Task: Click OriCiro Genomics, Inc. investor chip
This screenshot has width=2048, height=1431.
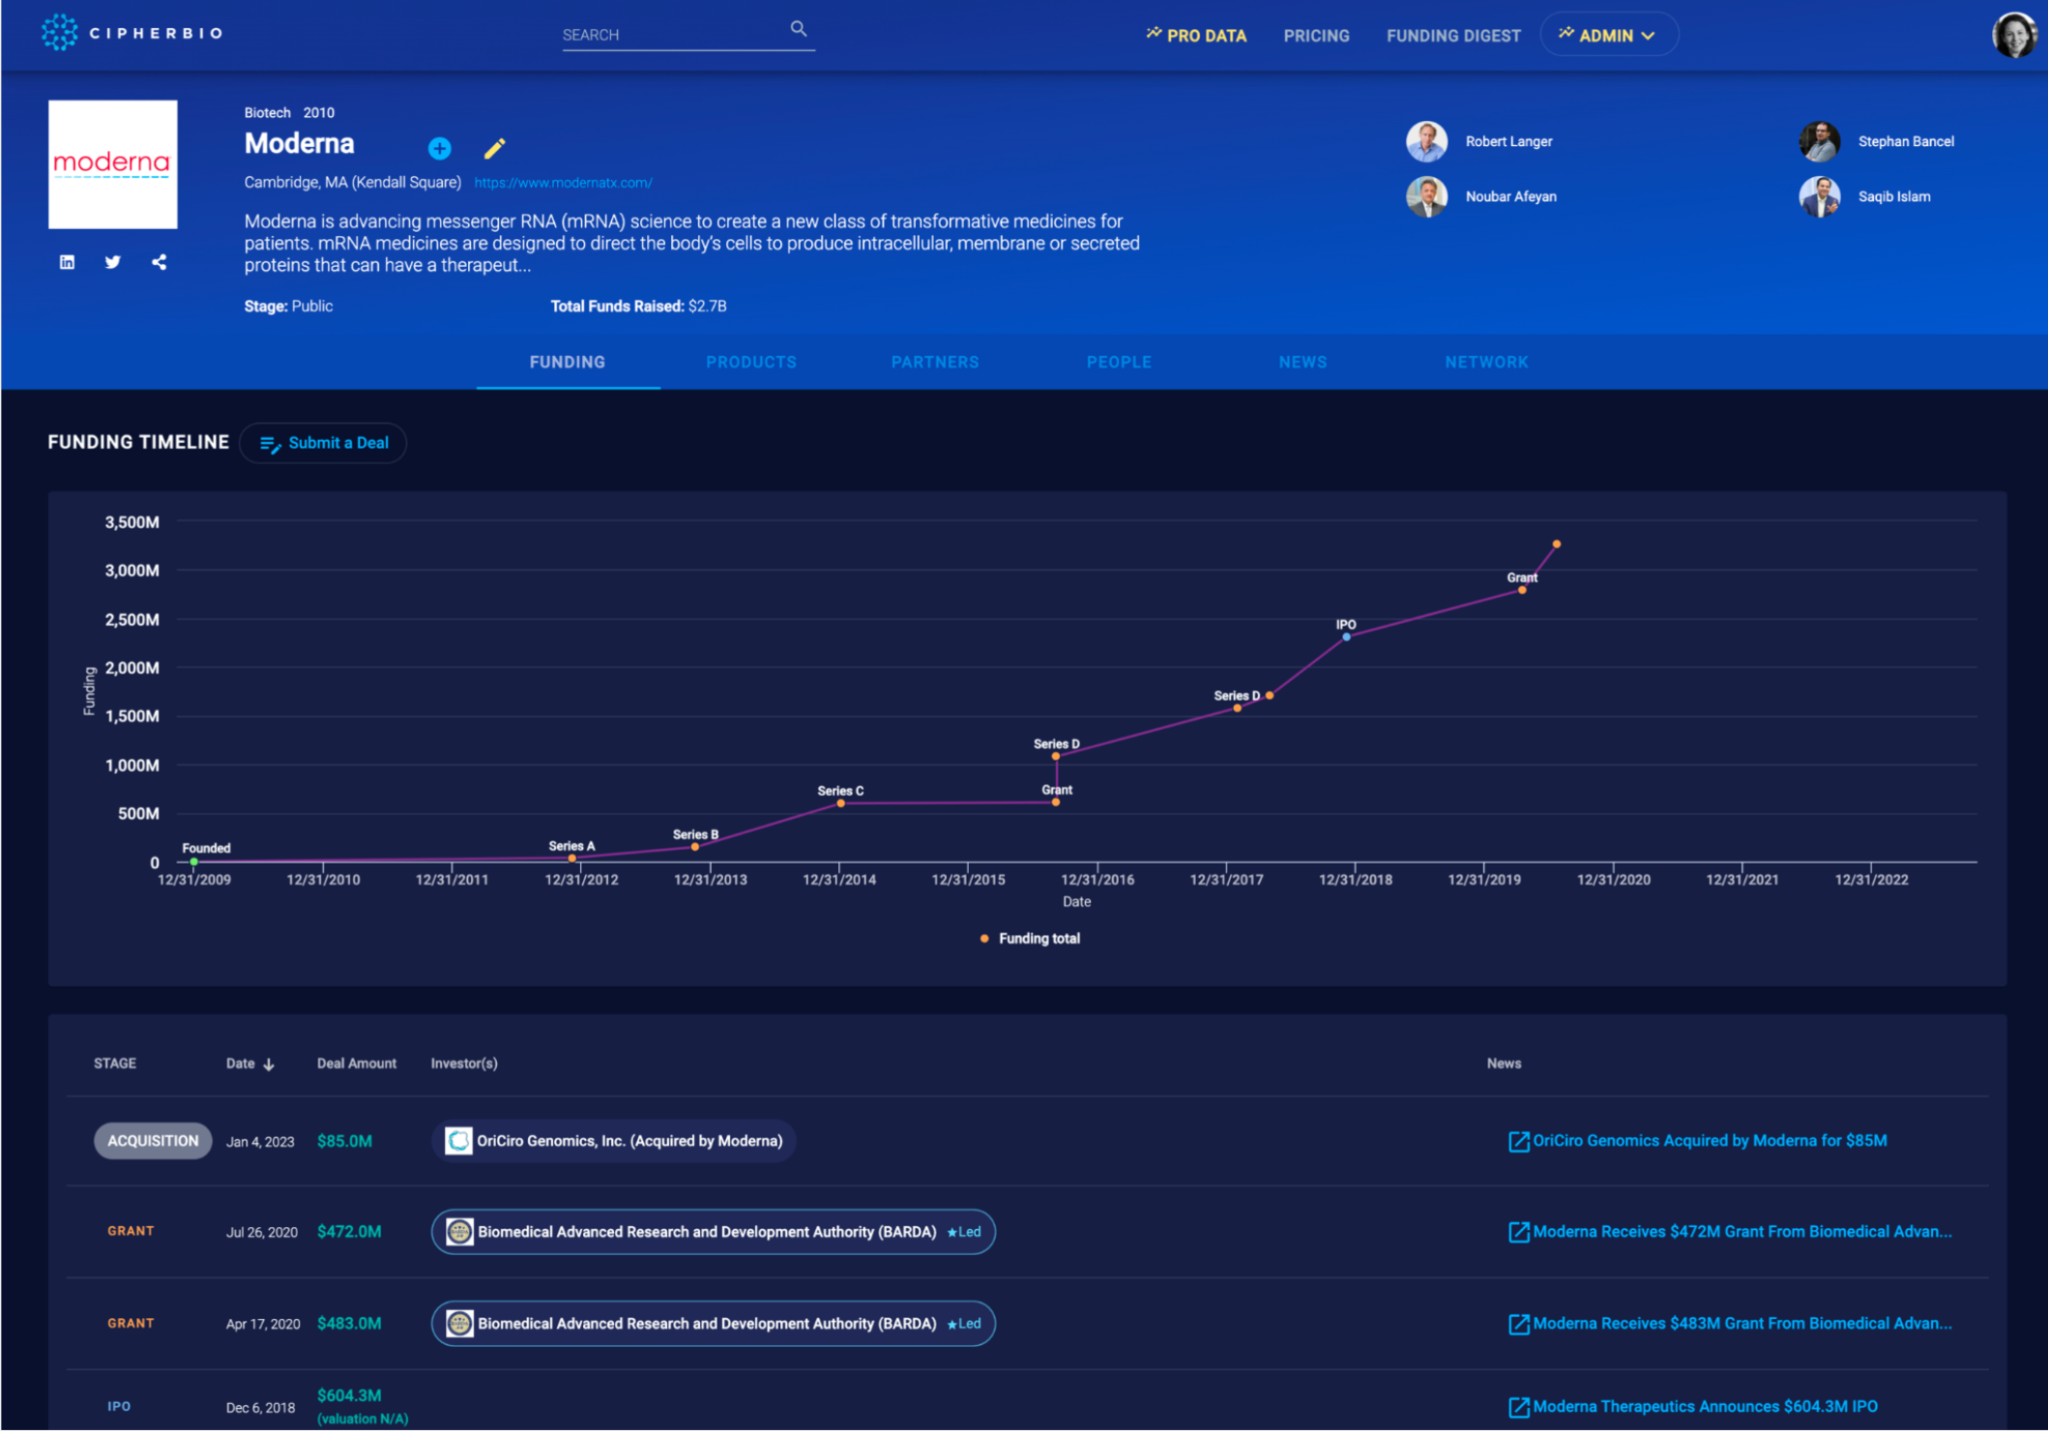Action: point(614,1141)
